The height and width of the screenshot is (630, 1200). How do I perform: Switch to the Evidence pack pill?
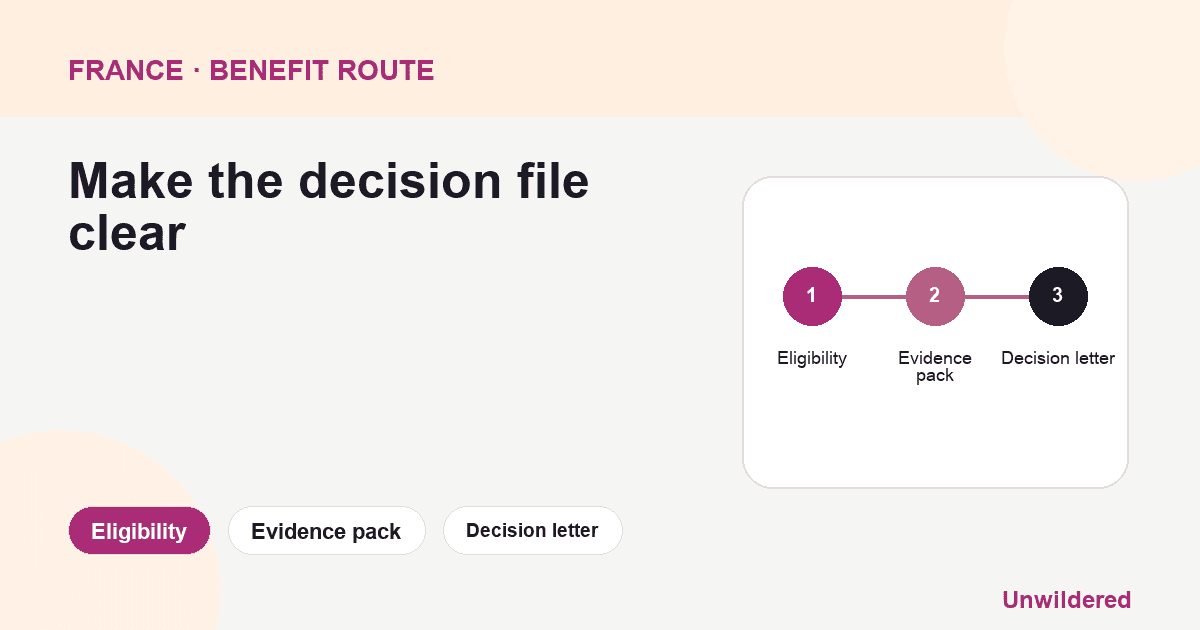click(326, 531)
